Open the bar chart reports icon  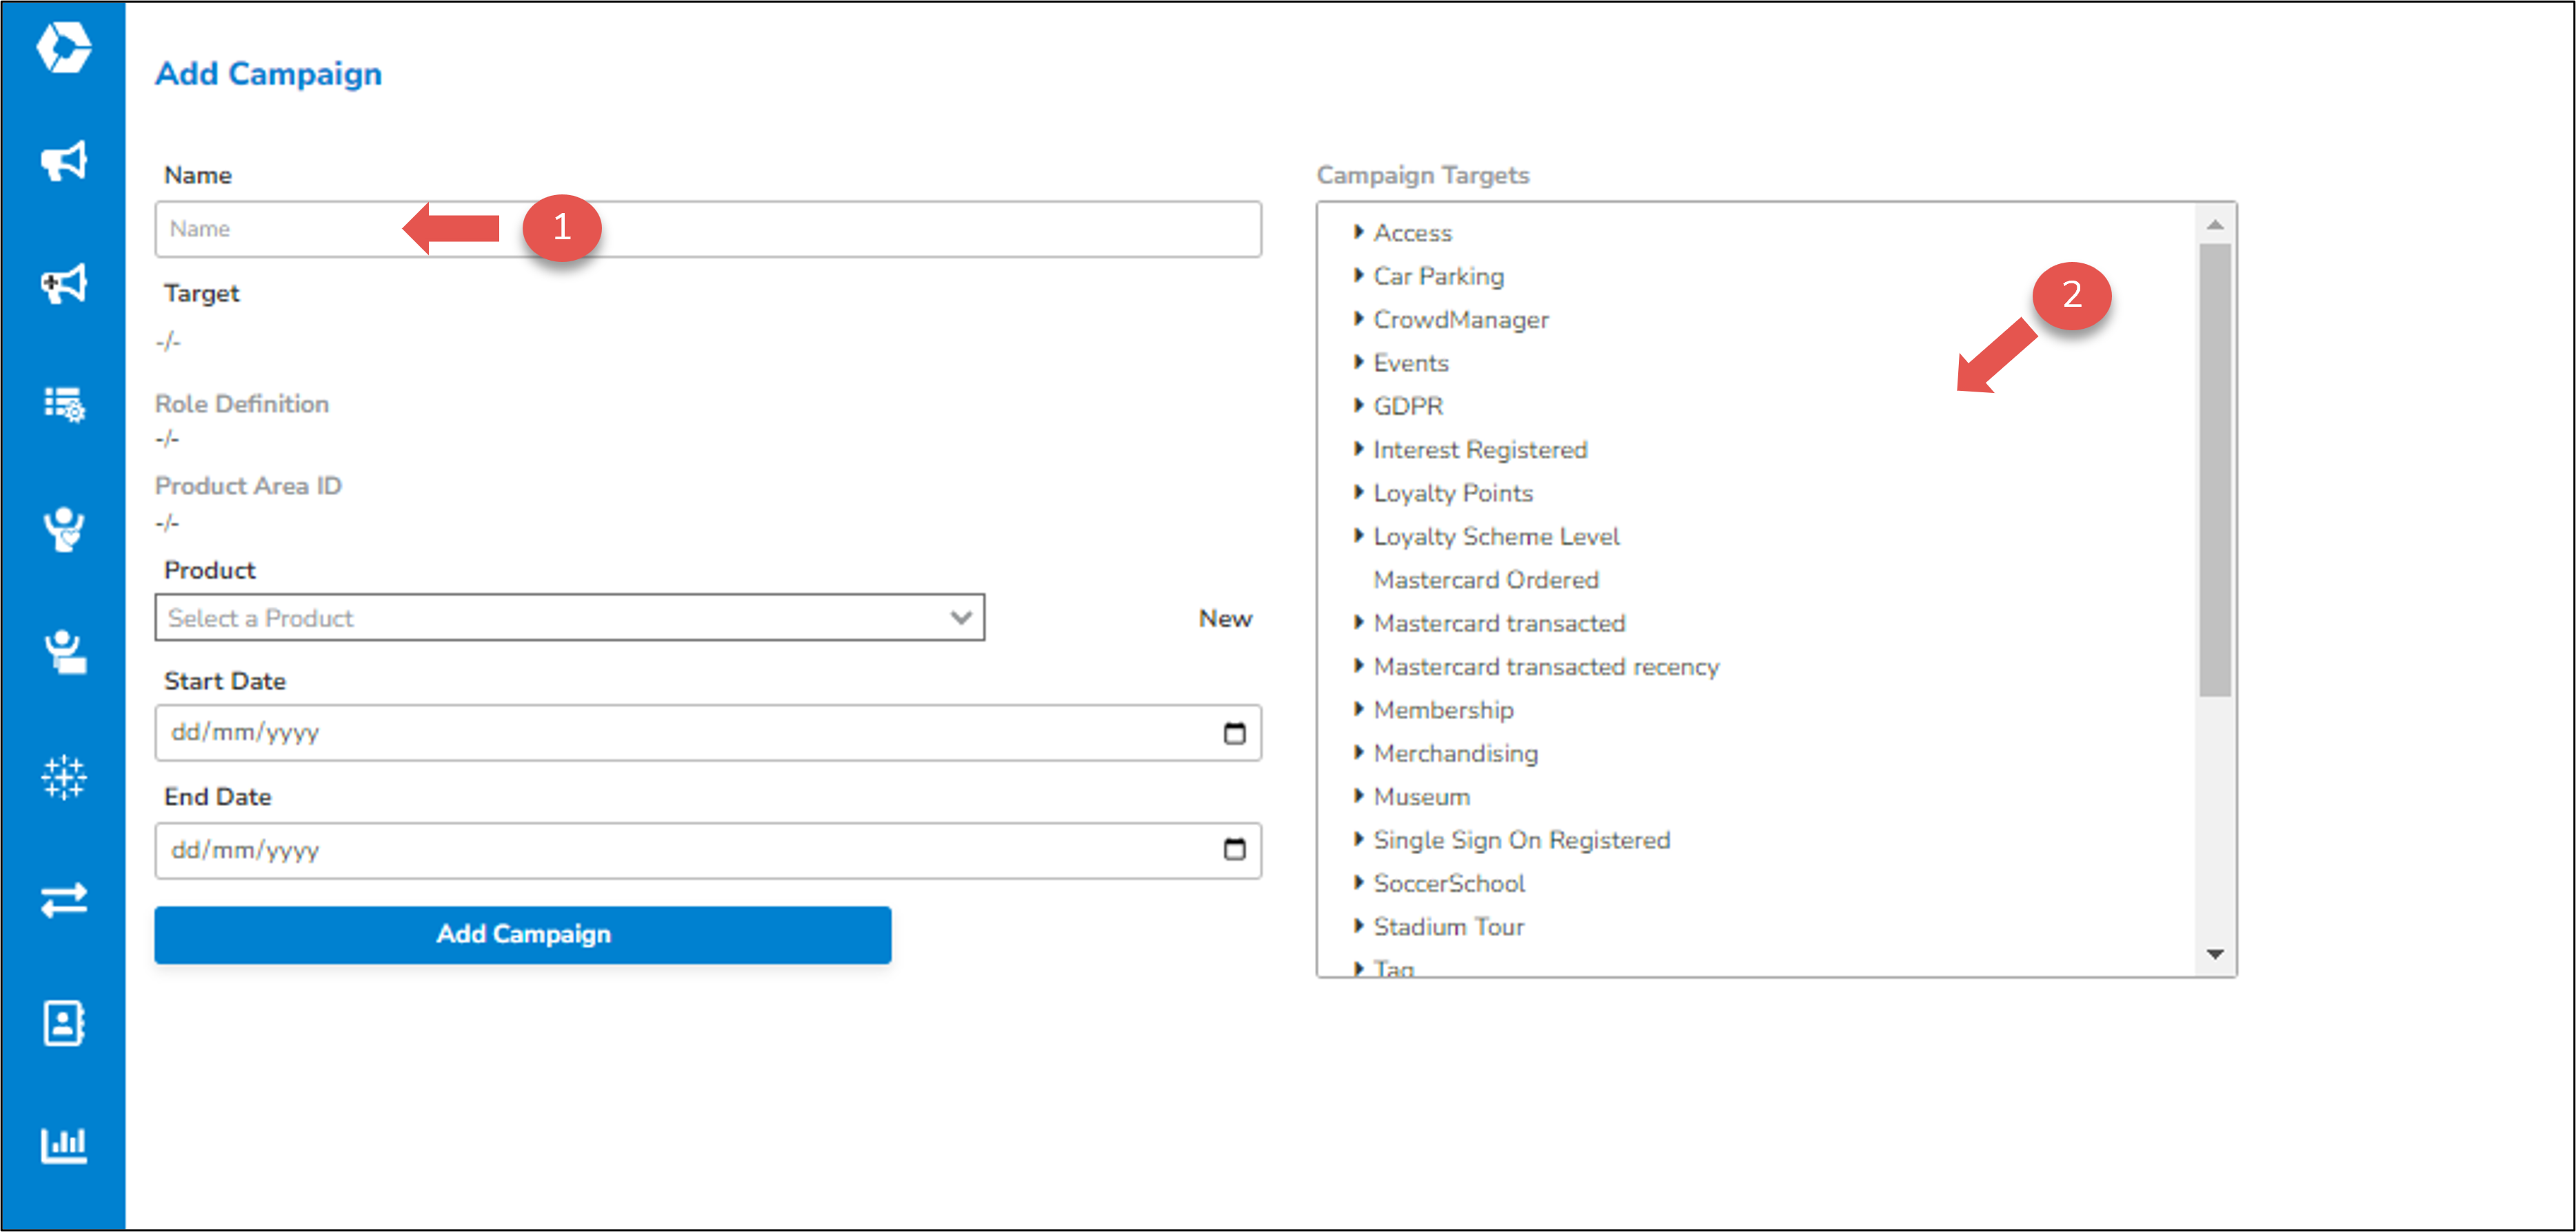64,1144
